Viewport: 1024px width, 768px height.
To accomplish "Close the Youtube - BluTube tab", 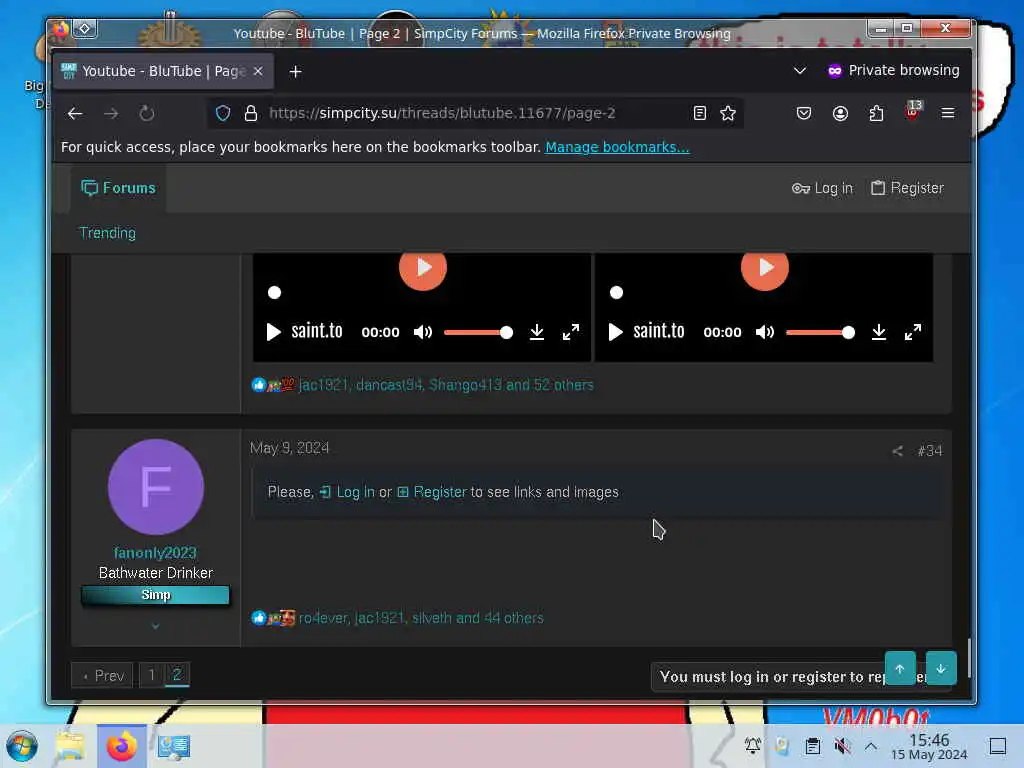I will click(x=258, y=71).
